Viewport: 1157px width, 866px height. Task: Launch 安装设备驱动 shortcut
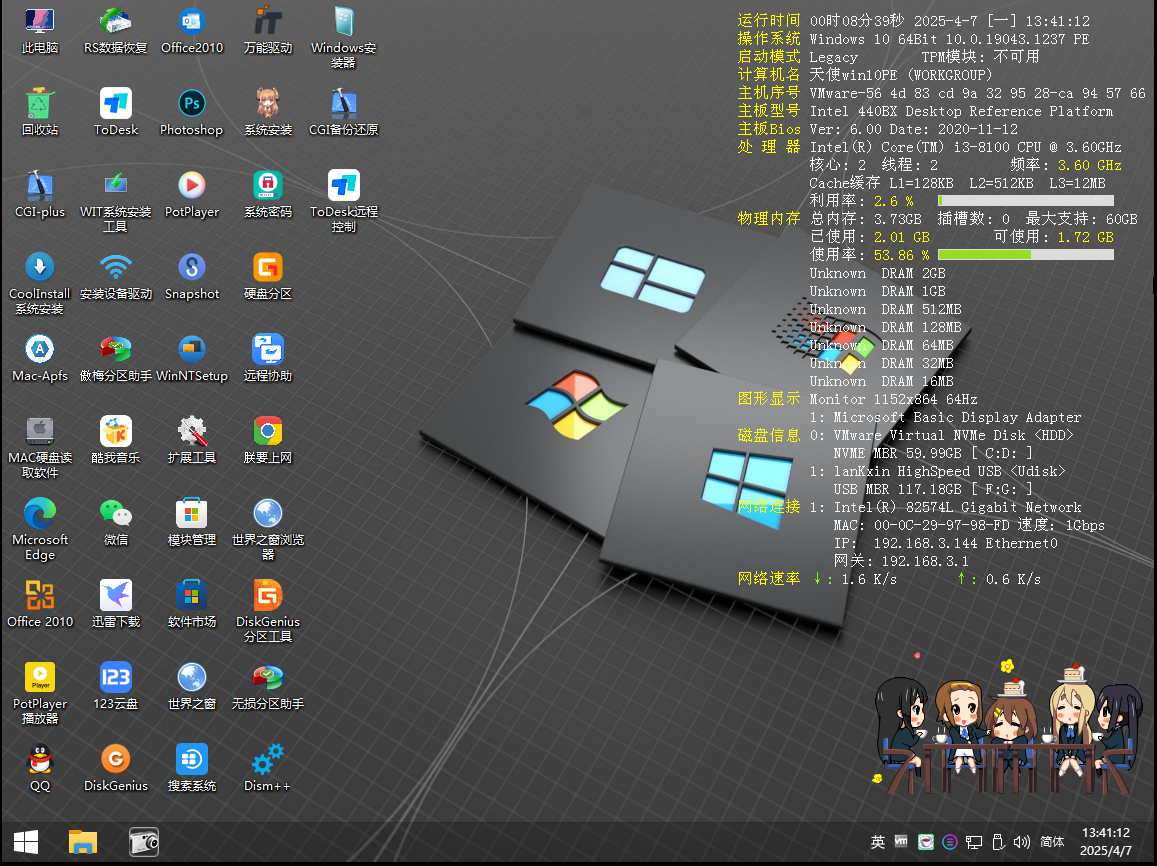coord(116,277)
